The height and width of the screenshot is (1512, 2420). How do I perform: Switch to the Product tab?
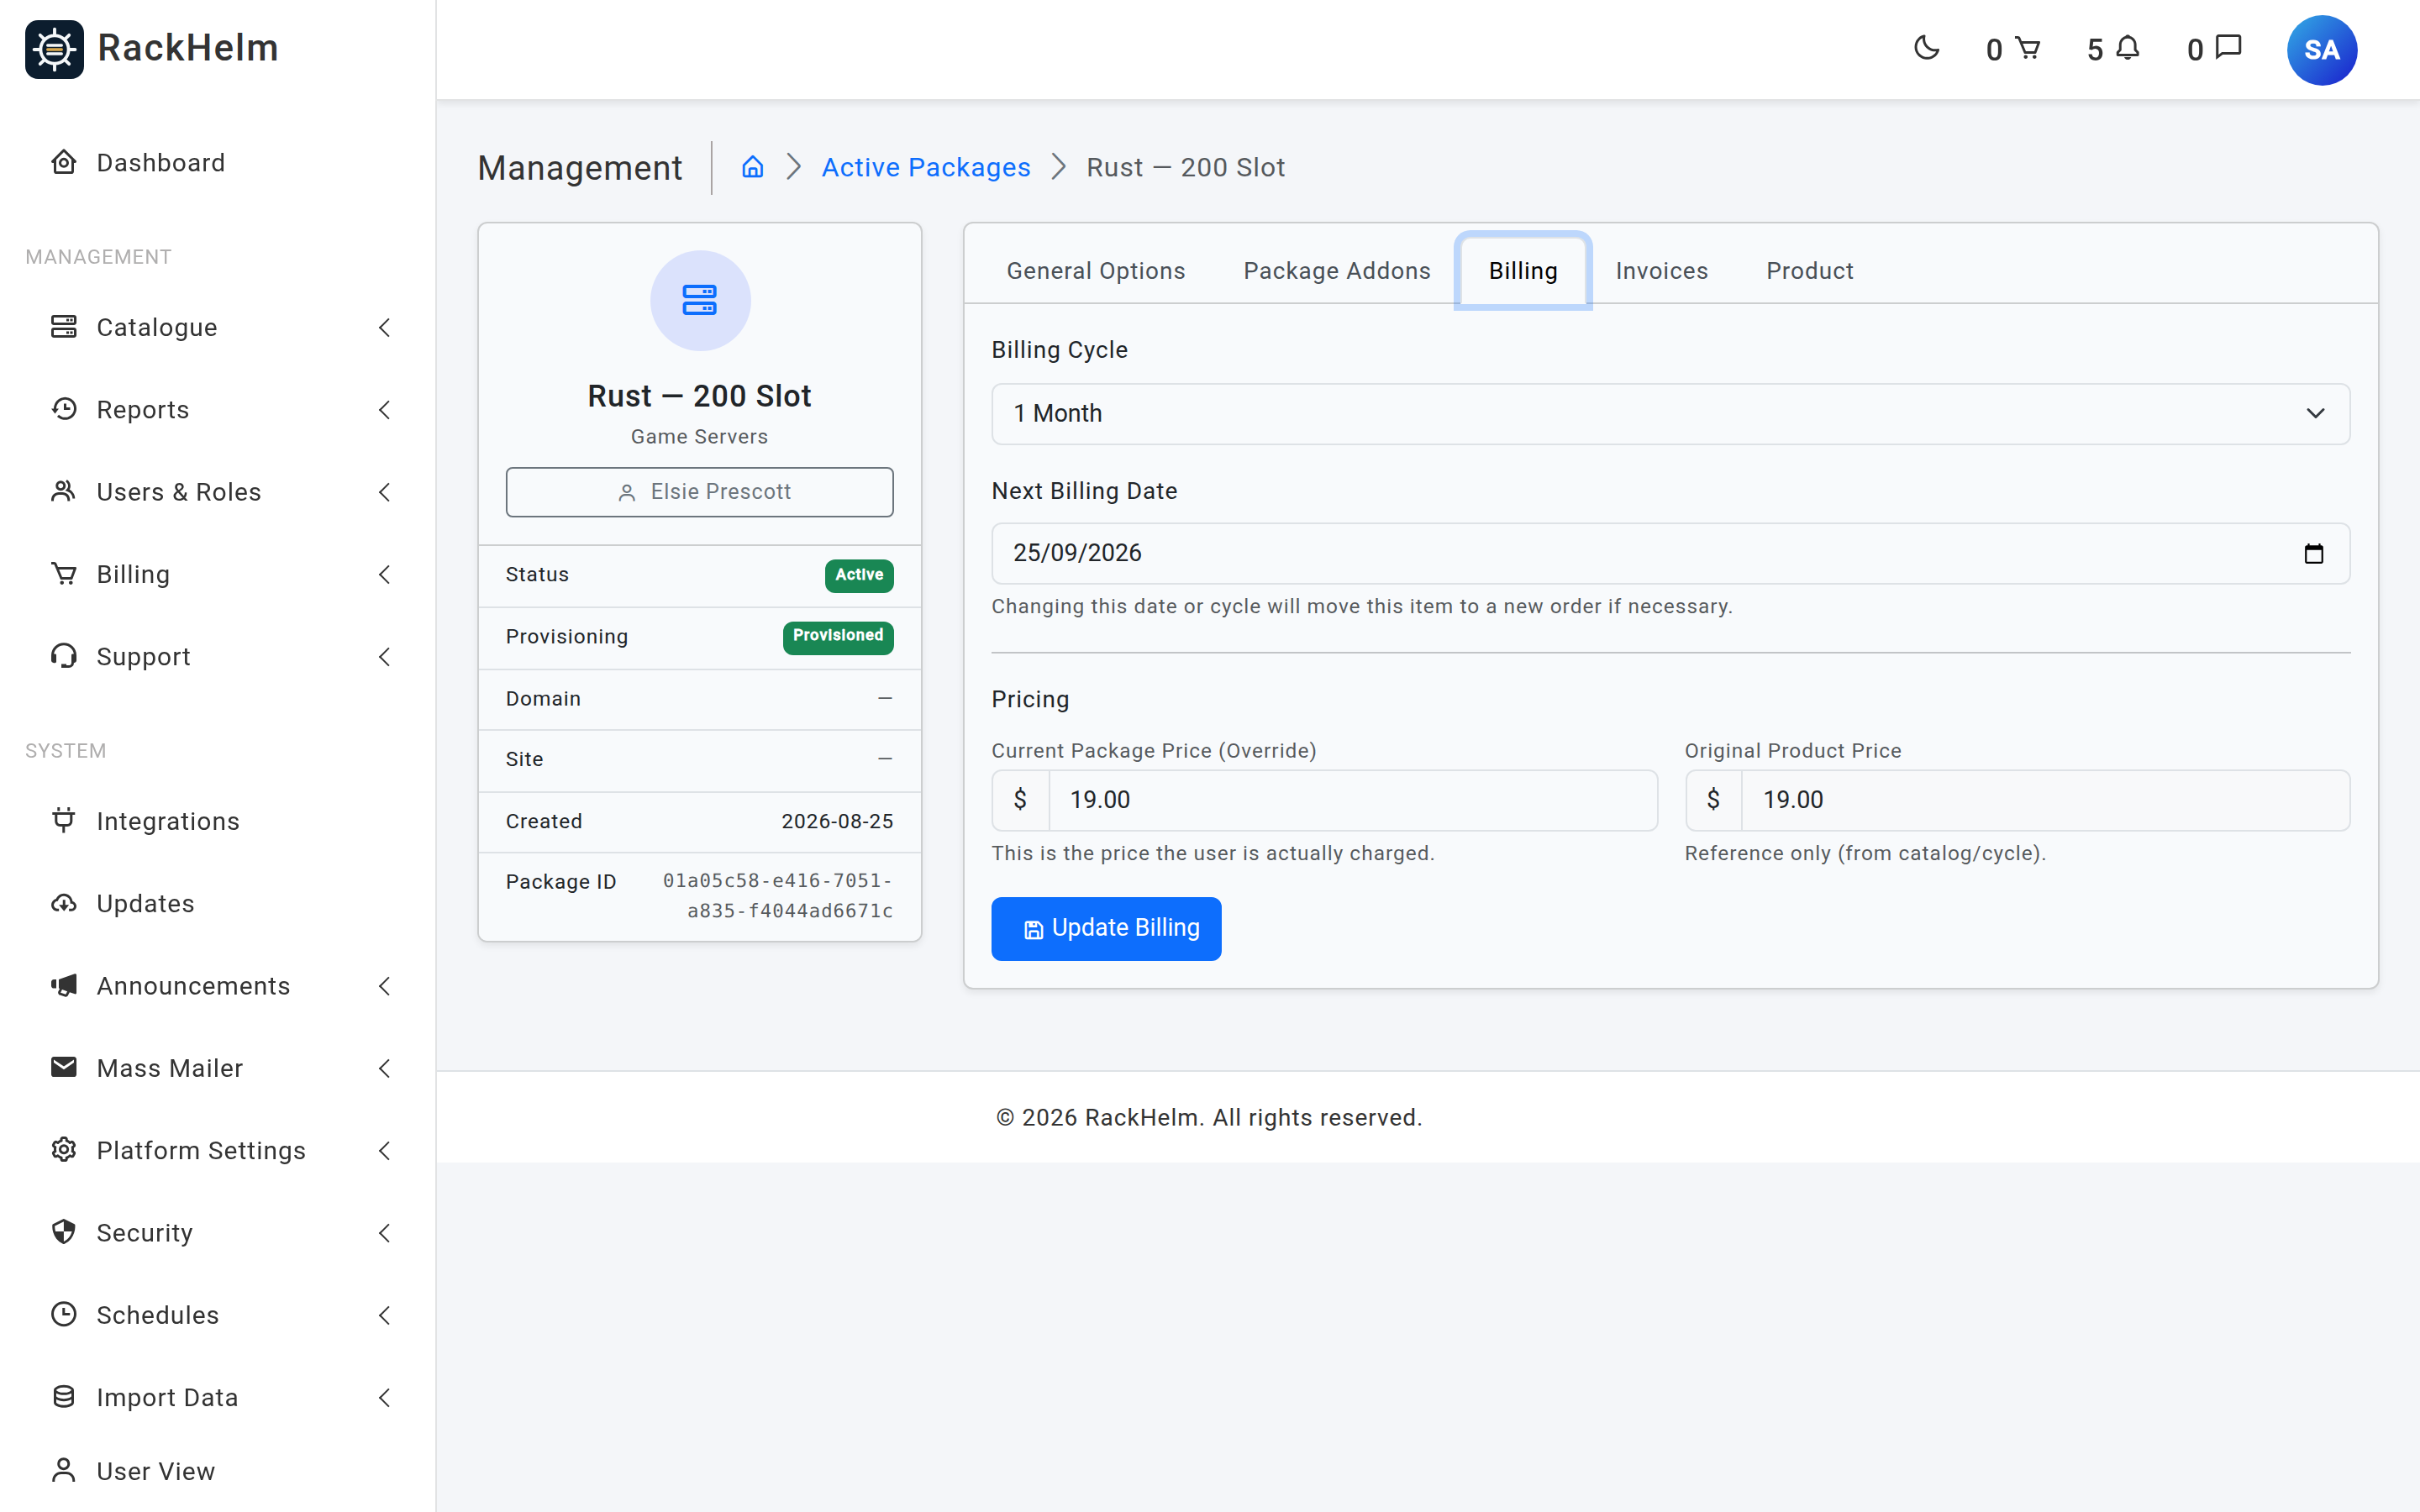coord(1809,270)
